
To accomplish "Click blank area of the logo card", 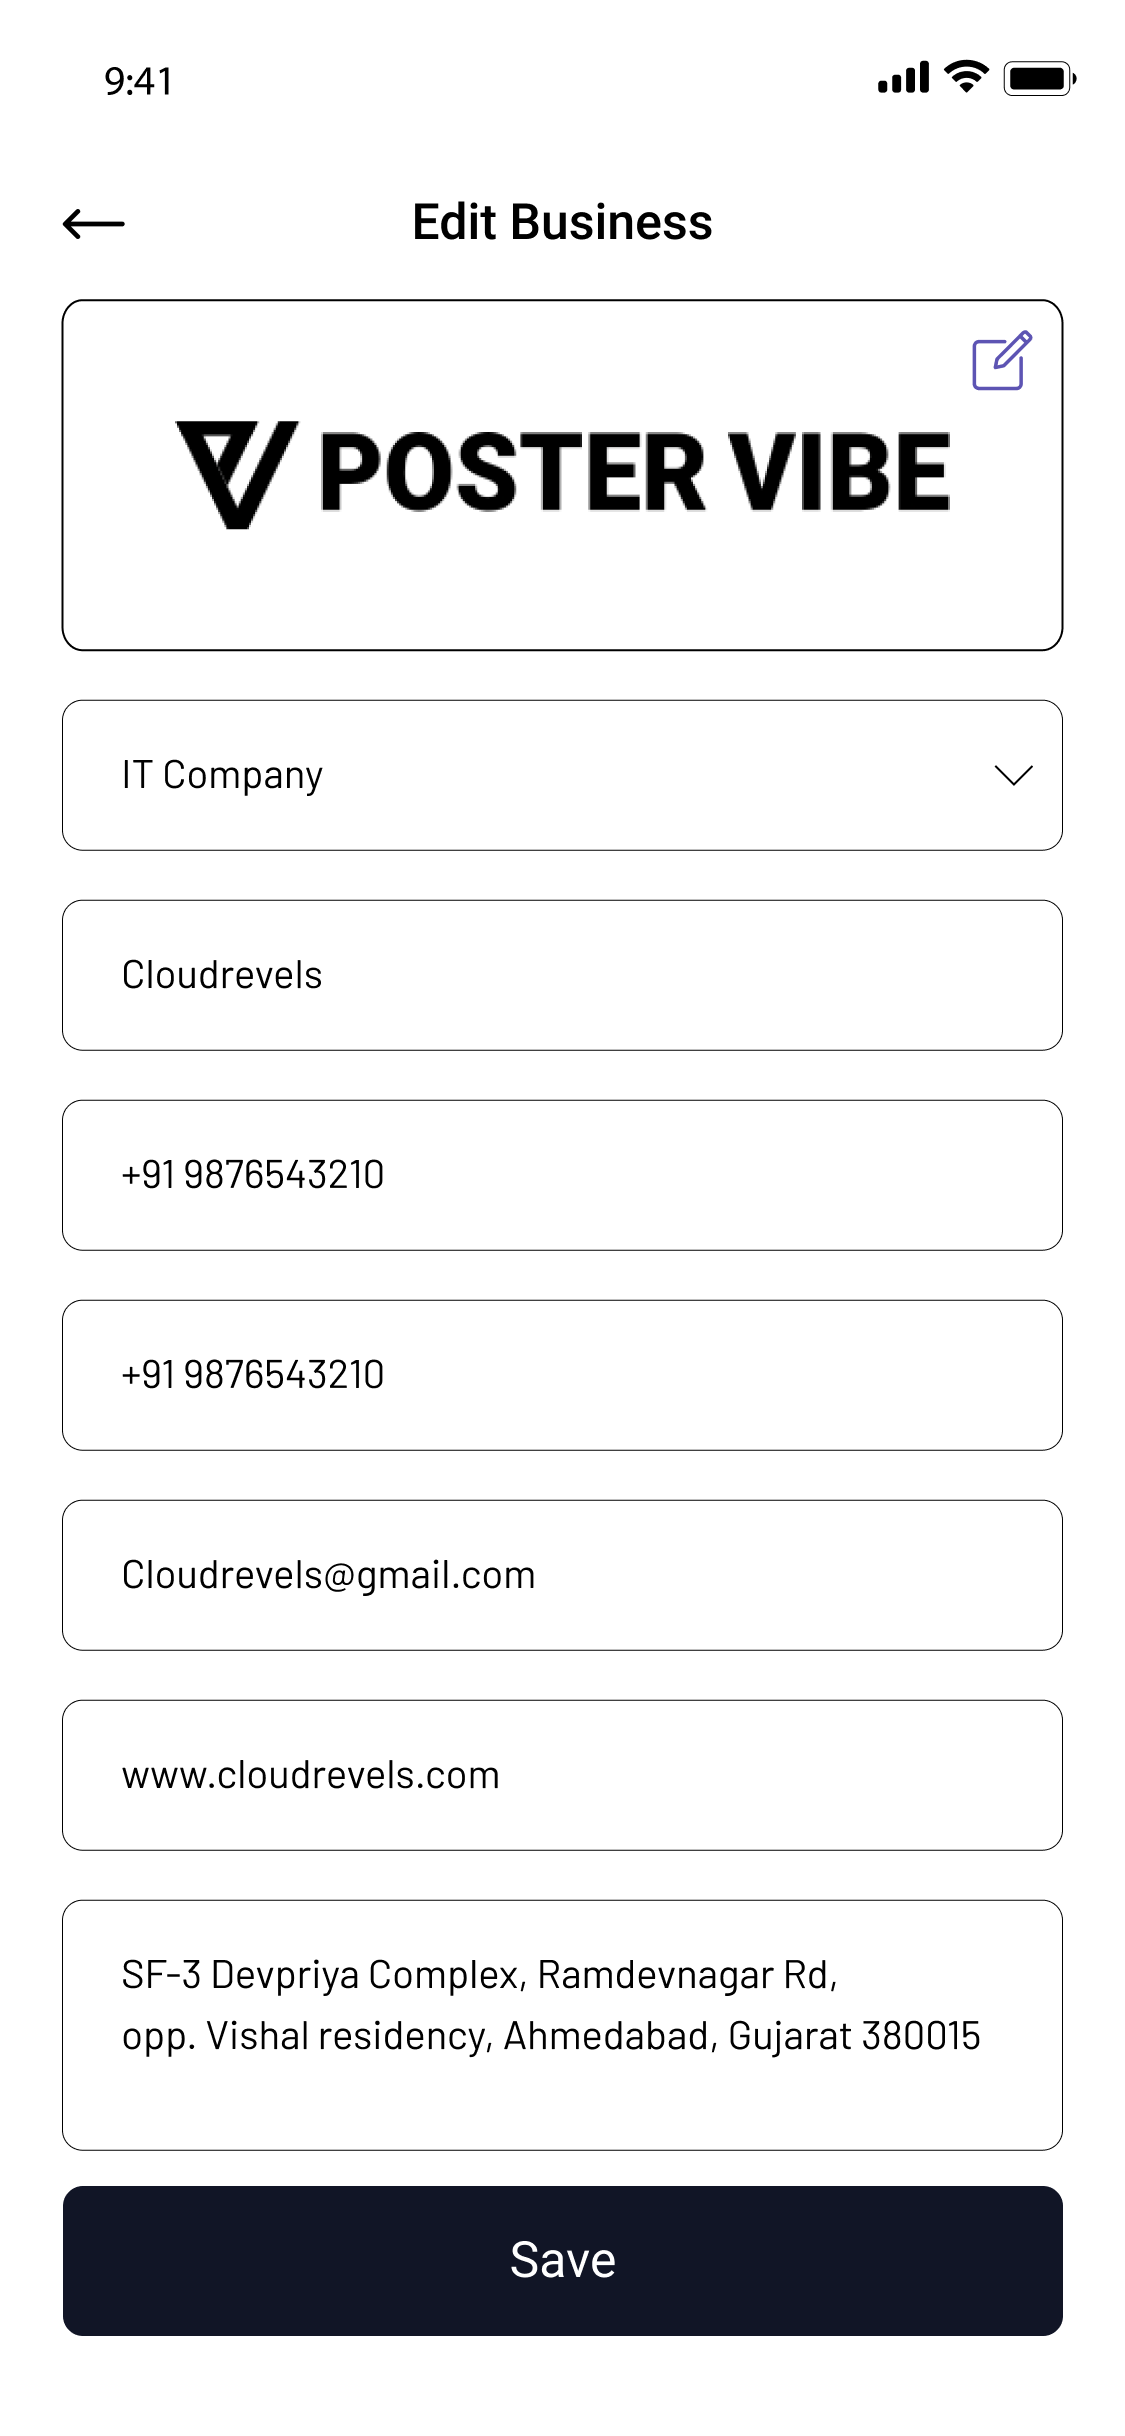I will (562, 596).
